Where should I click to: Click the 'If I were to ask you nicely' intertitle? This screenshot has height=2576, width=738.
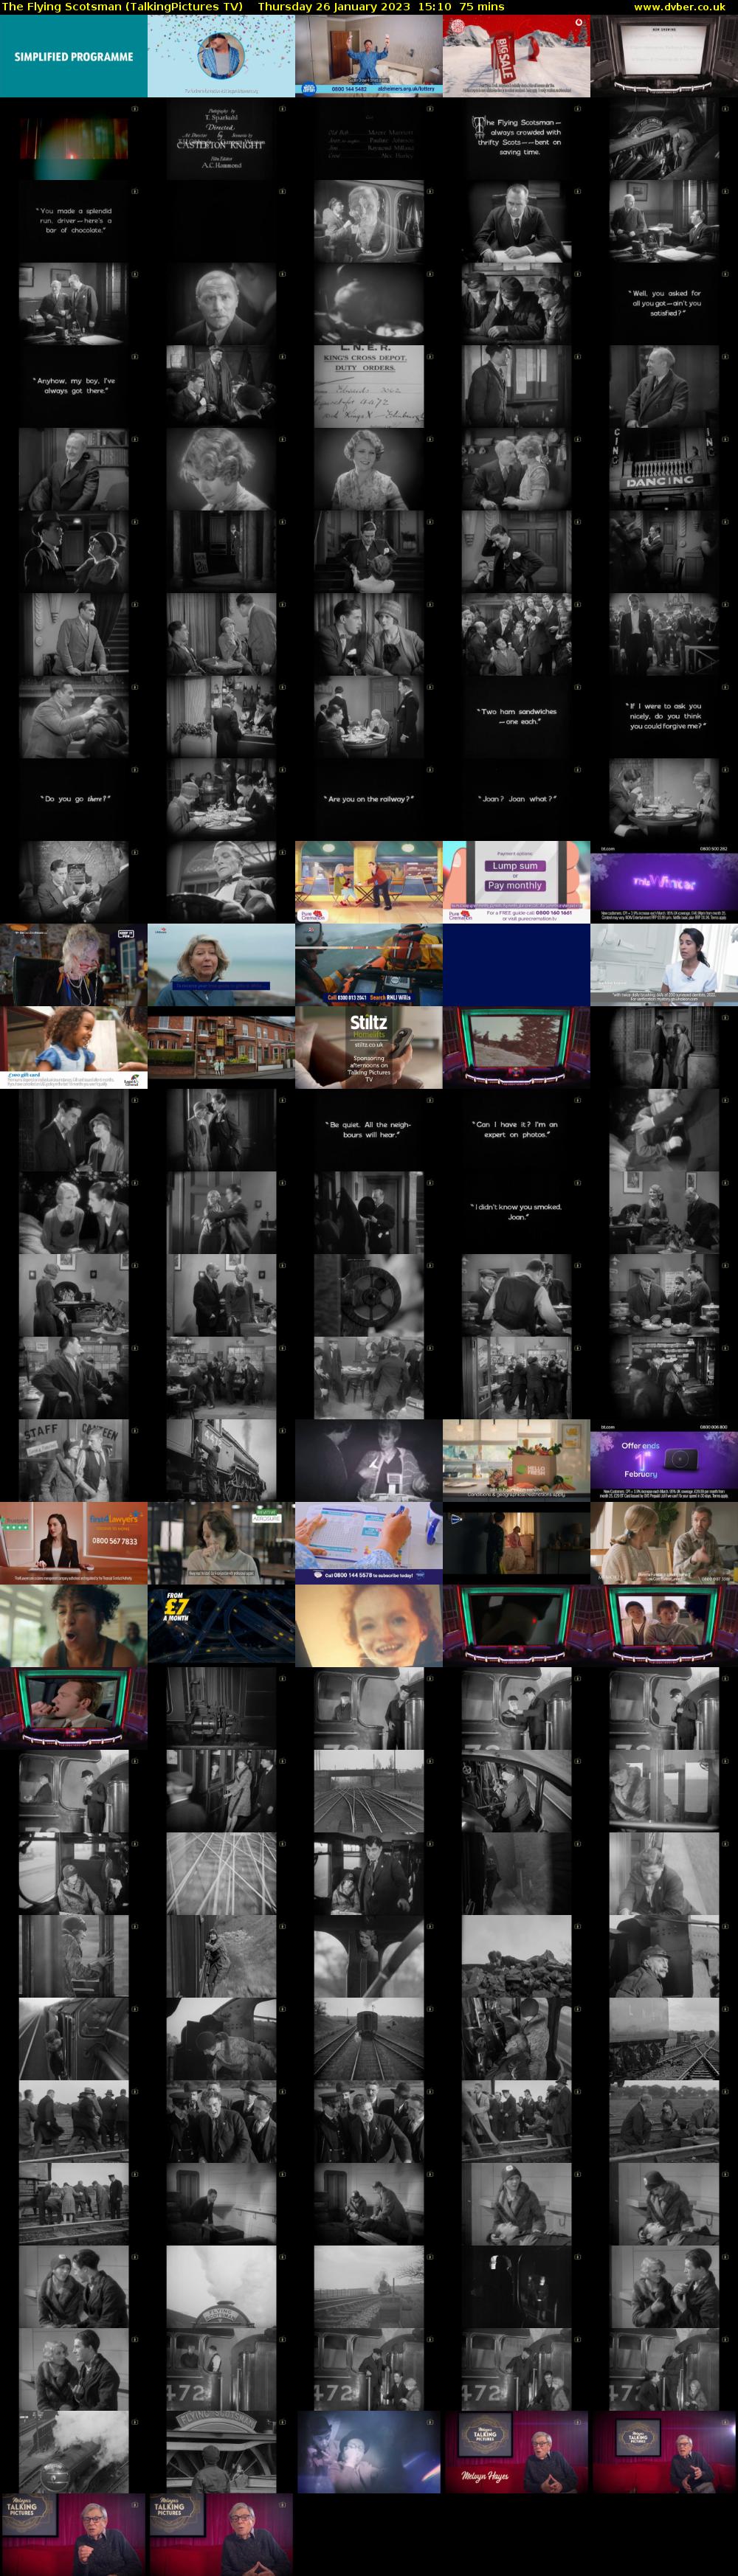click(x=664, y=717)
